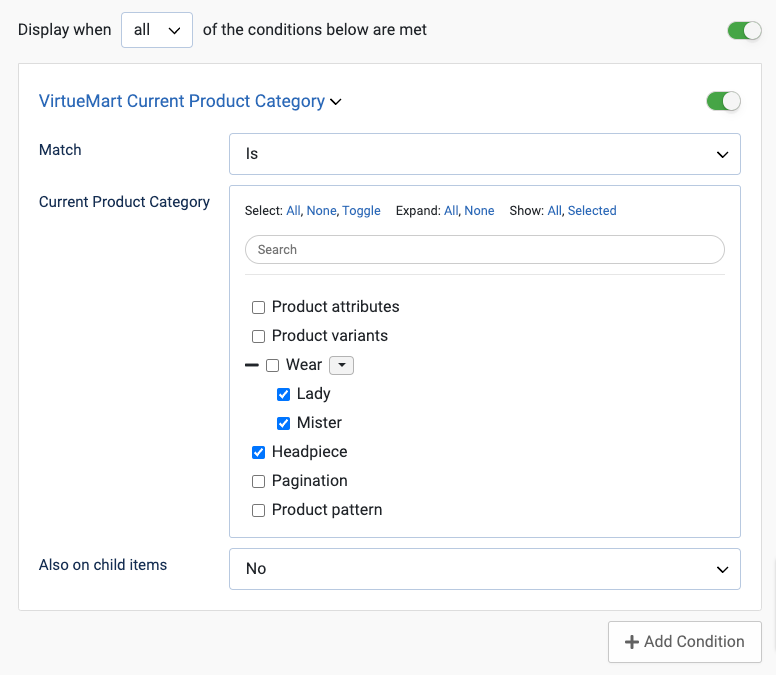The image size is (776, 675).
Task: Uncheck the Mister checkbox
Action: pos(283,424)
